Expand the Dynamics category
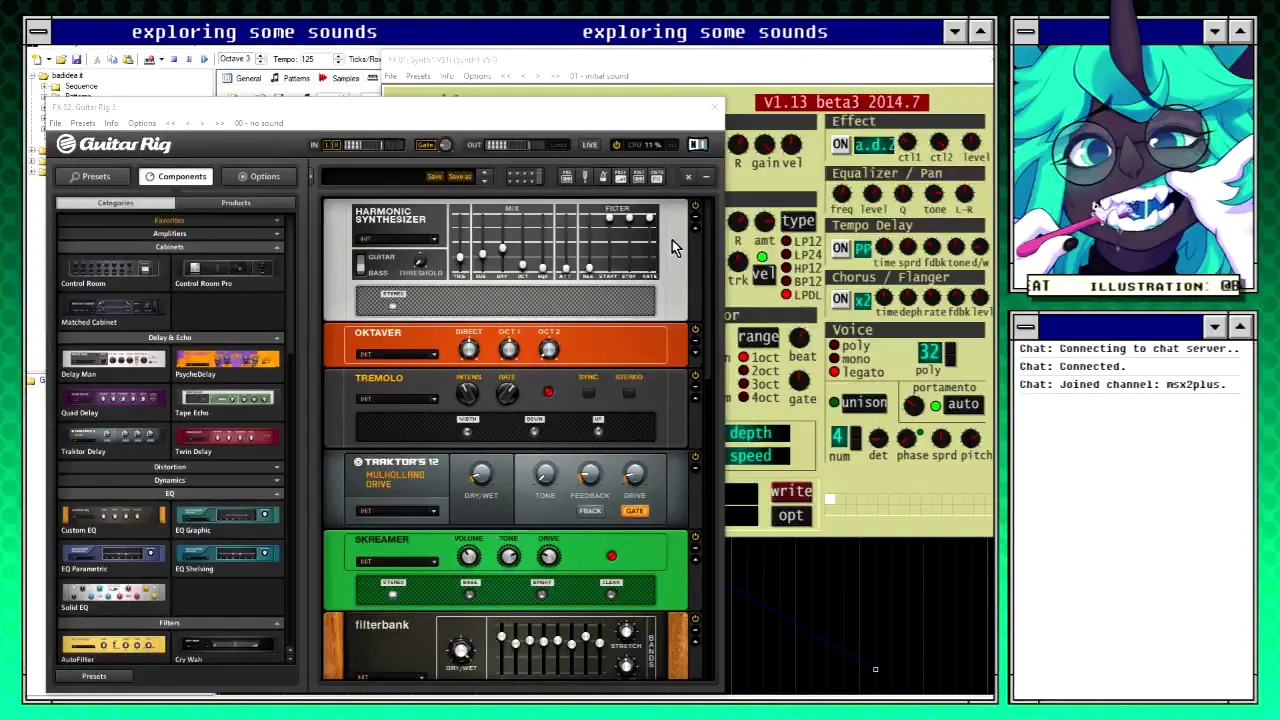 click(x=169, y=480)
